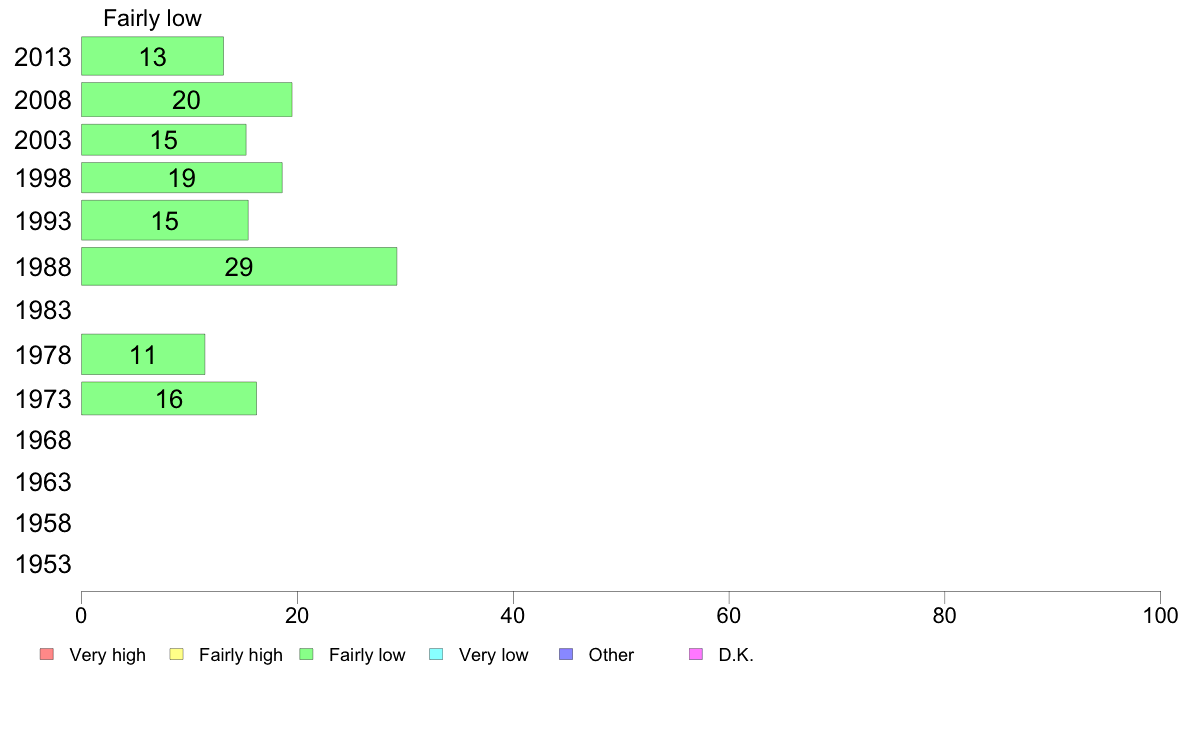Click the Very low legend label
This screenshot has width=1188, height=736.
point(493,655)
